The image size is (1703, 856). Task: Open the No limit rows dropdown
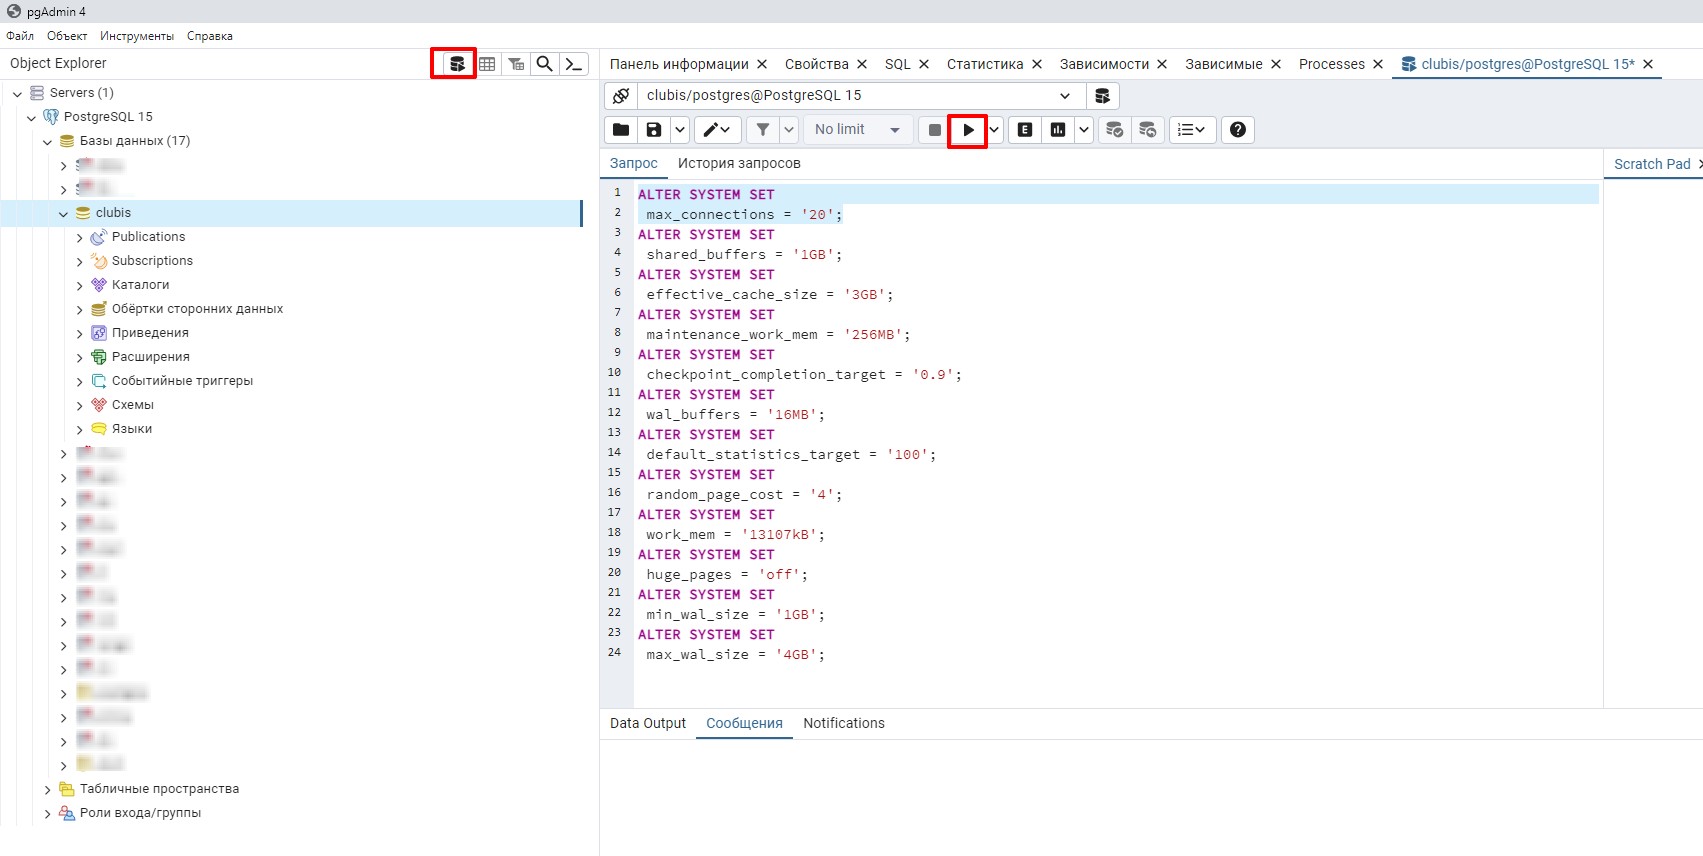pos(857,130)
